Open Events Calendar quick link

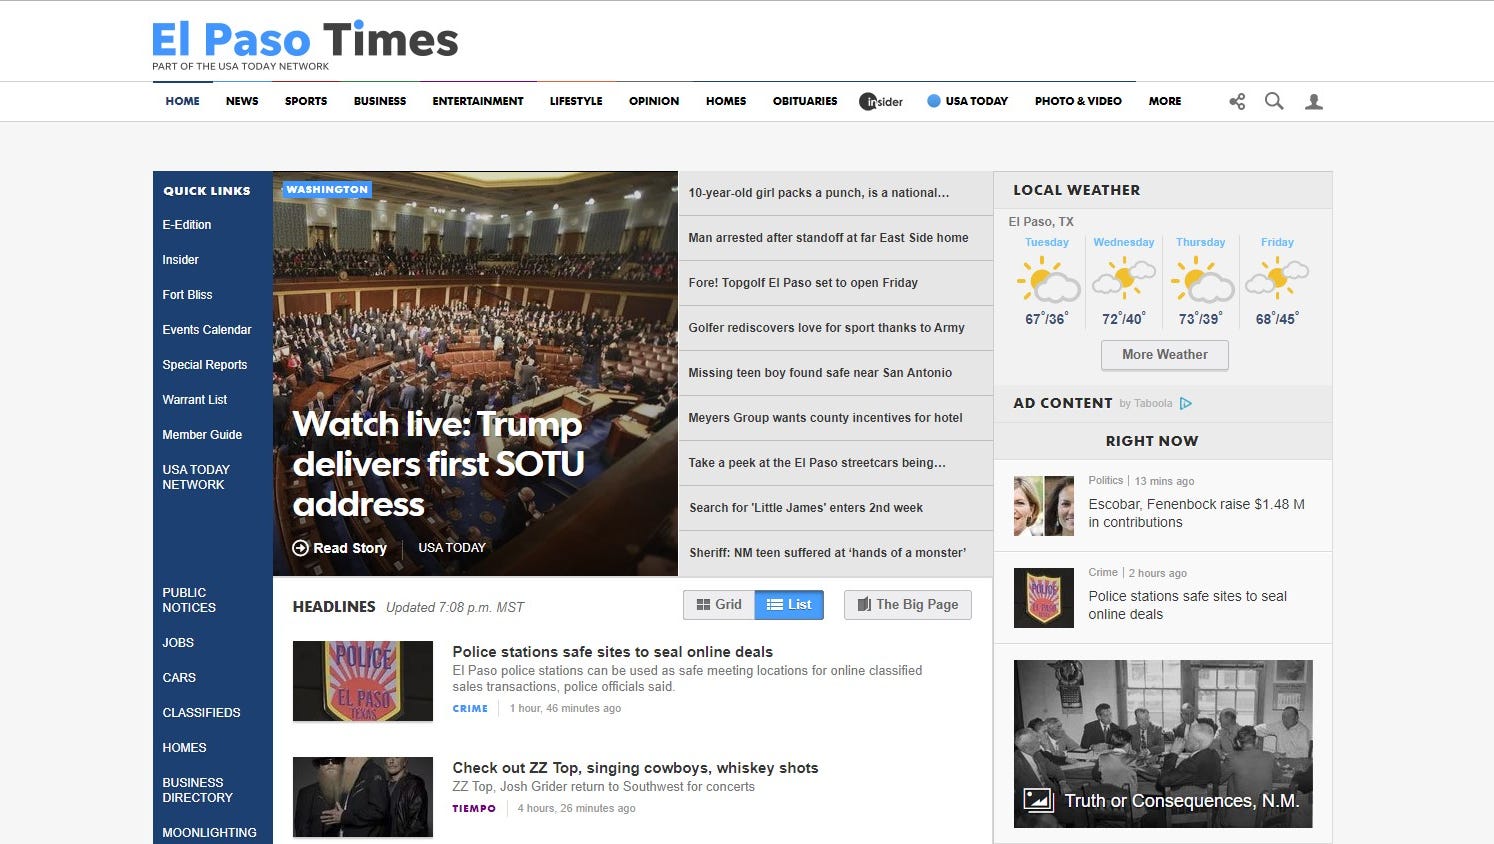click(207, 330)
